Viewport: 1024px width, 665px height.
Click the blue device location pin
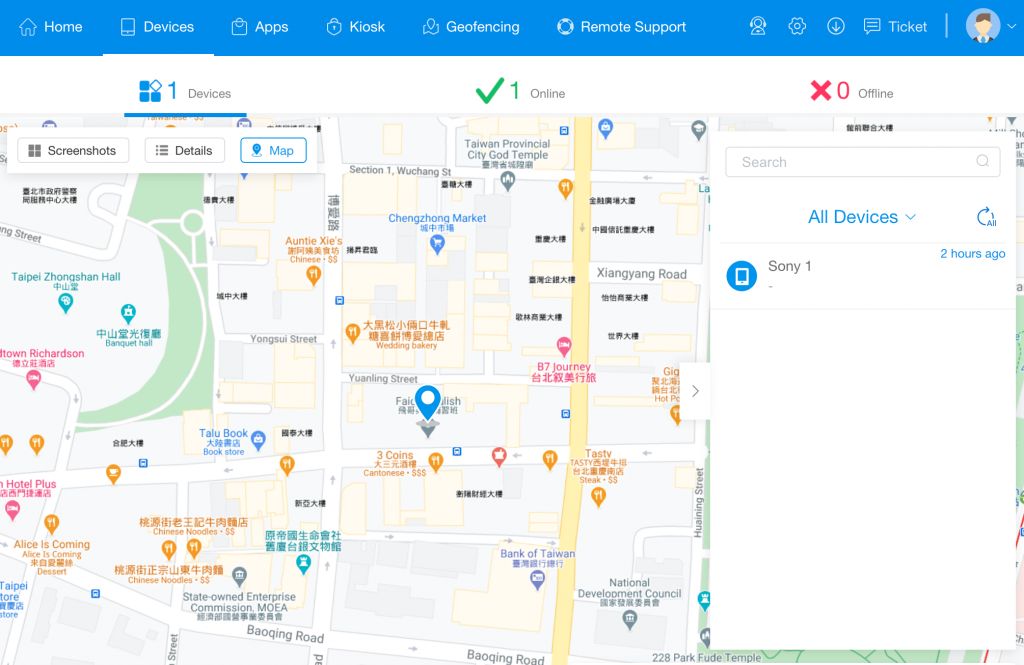point(428,403)
